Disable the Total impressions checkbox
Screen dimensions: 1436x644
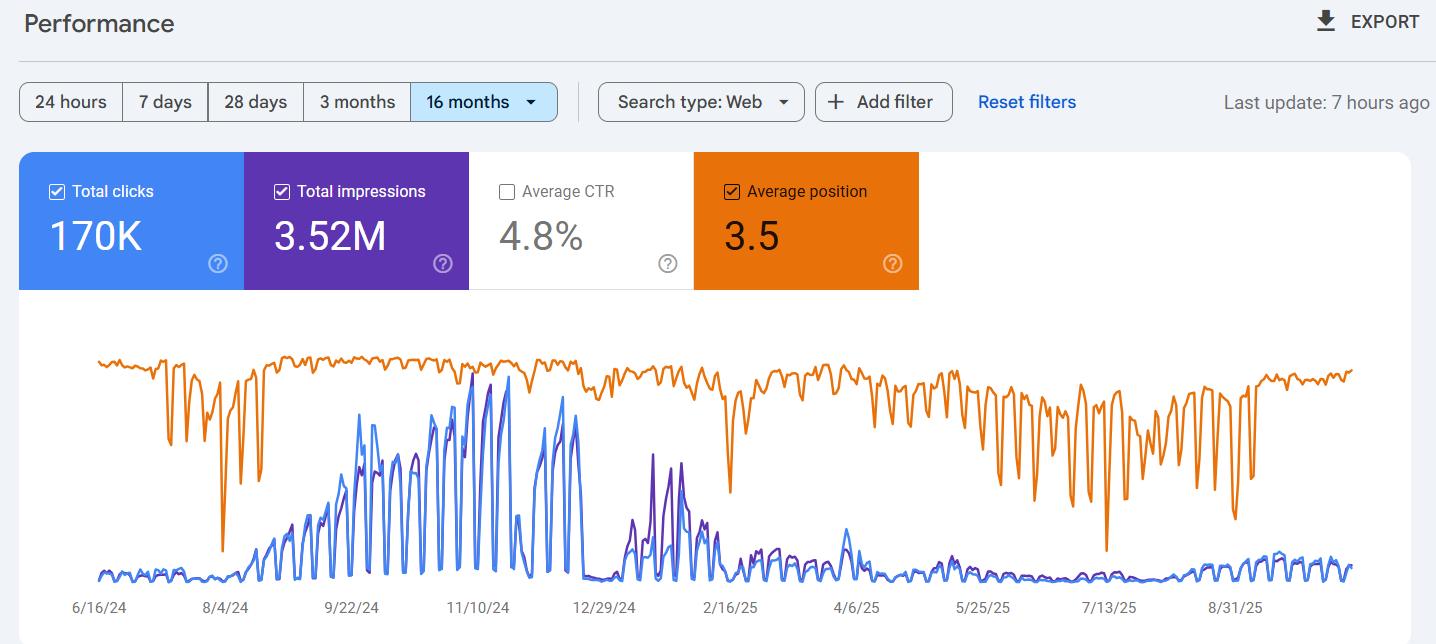[x=281, y=191]
